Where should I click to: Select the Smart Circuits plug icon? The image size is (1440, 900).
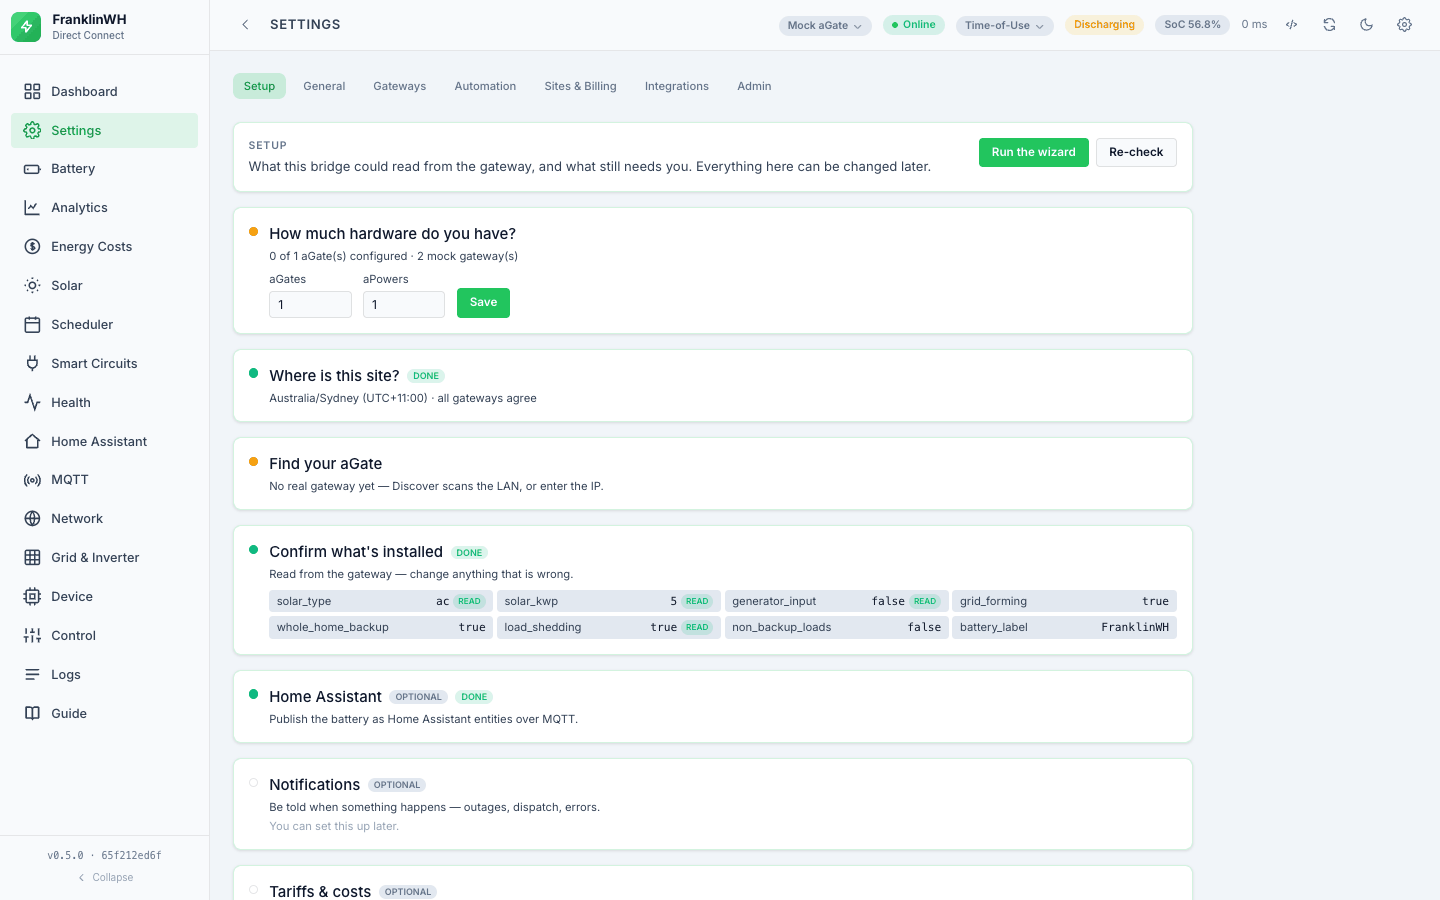click(x=32, y=364)
